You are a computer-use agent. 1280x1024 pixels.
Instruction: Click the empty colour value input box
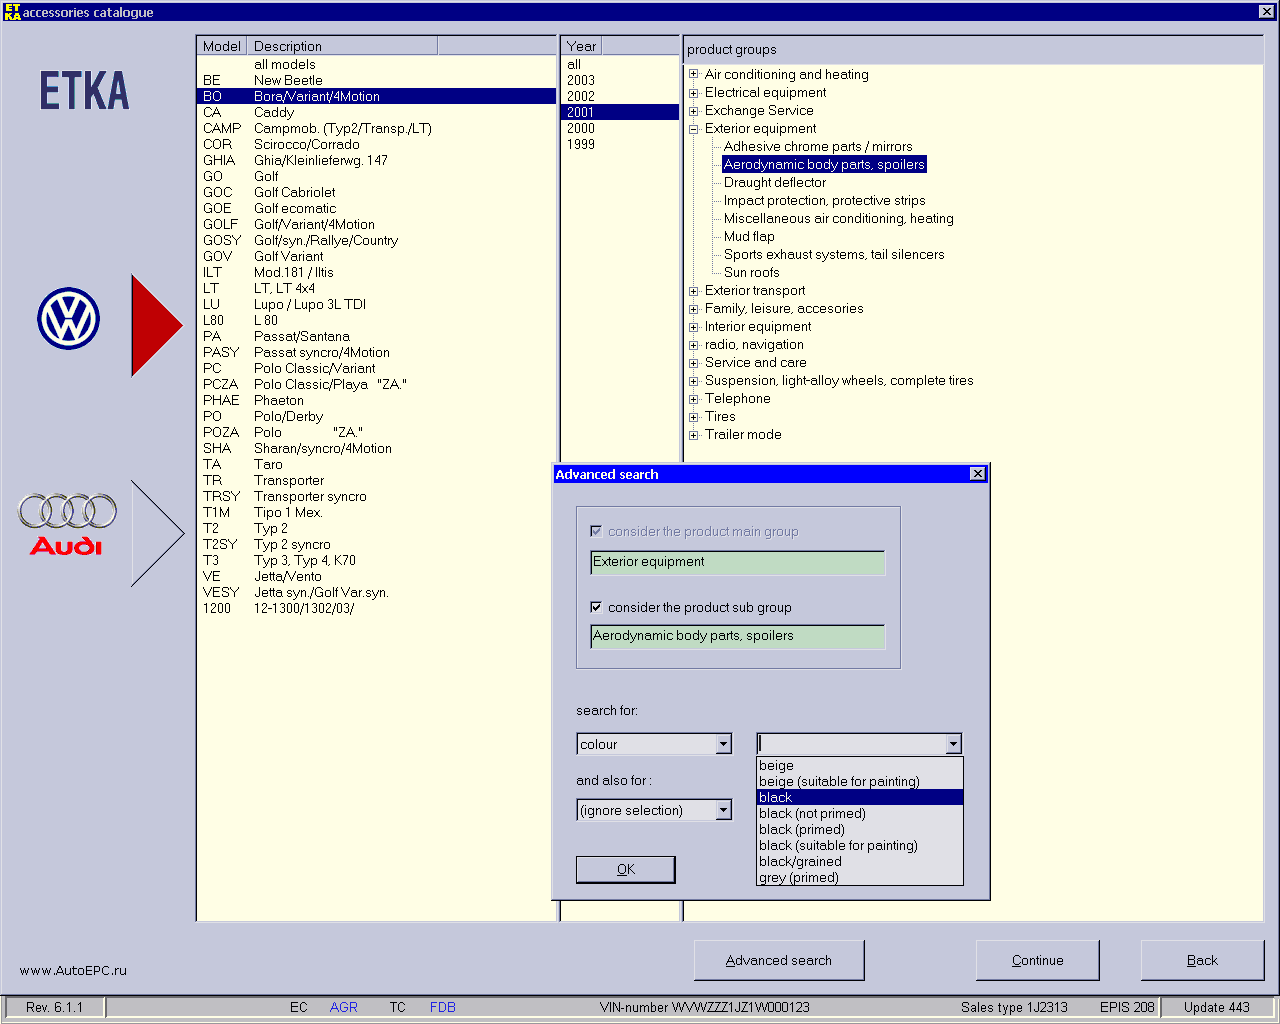(x=852, y=743)
